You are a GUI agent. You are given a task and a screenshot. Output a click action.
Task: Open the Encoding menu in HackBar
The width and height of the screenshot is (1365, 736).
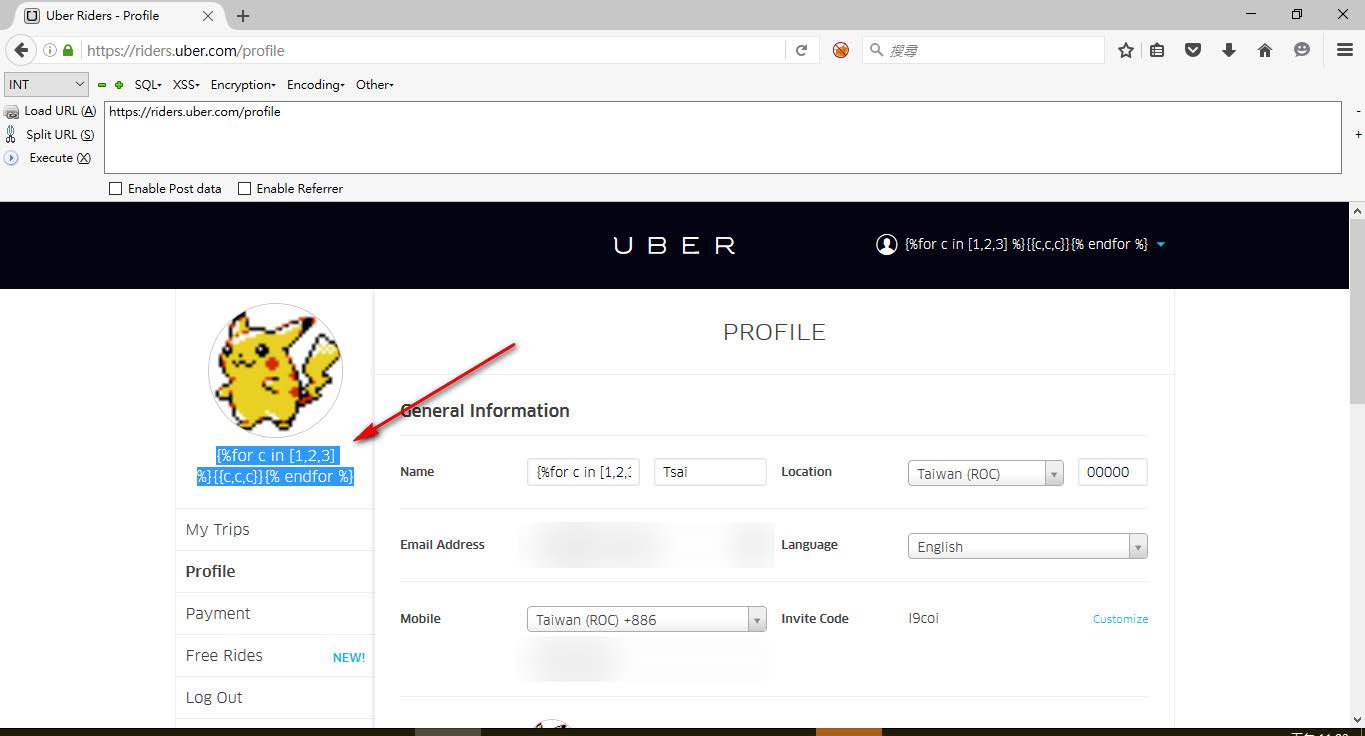pyautogui.click(x=315, y=85)
